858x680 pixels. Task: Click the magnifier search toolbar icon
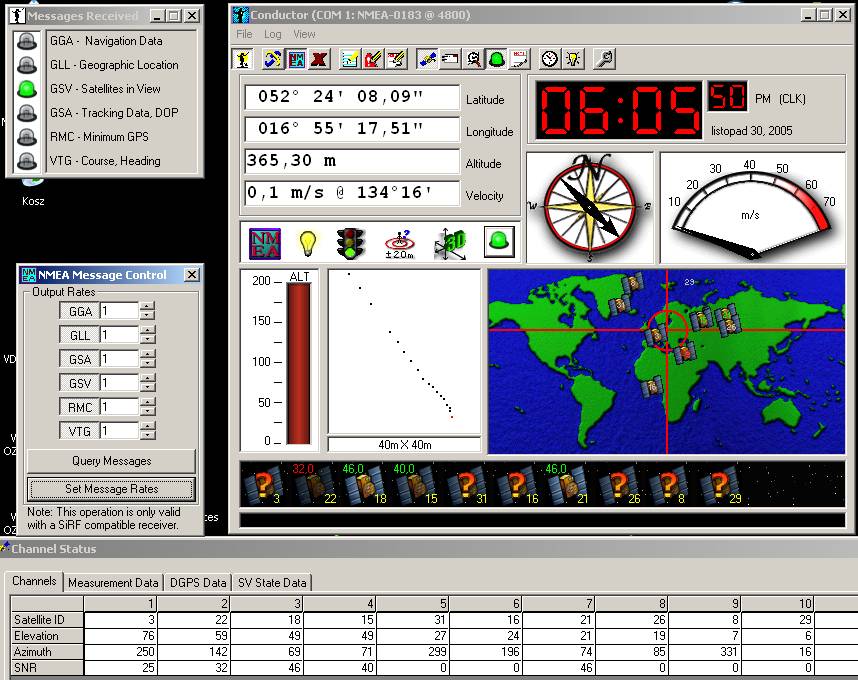point(473,59)
